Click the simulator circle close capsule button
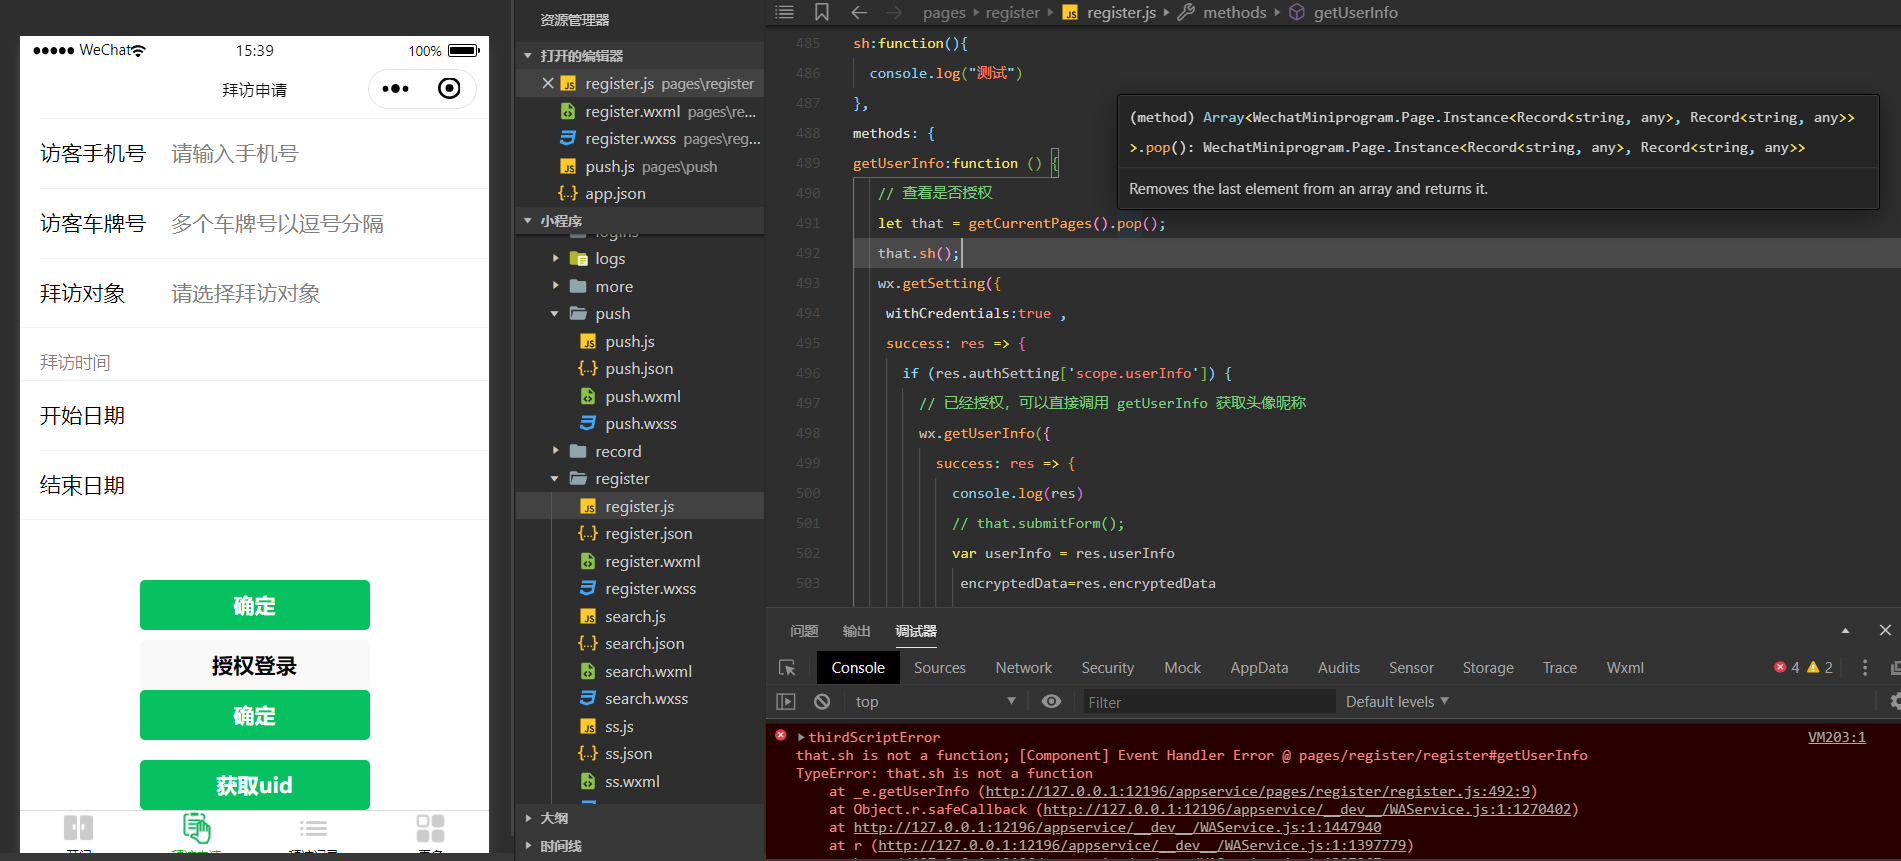 450,89
